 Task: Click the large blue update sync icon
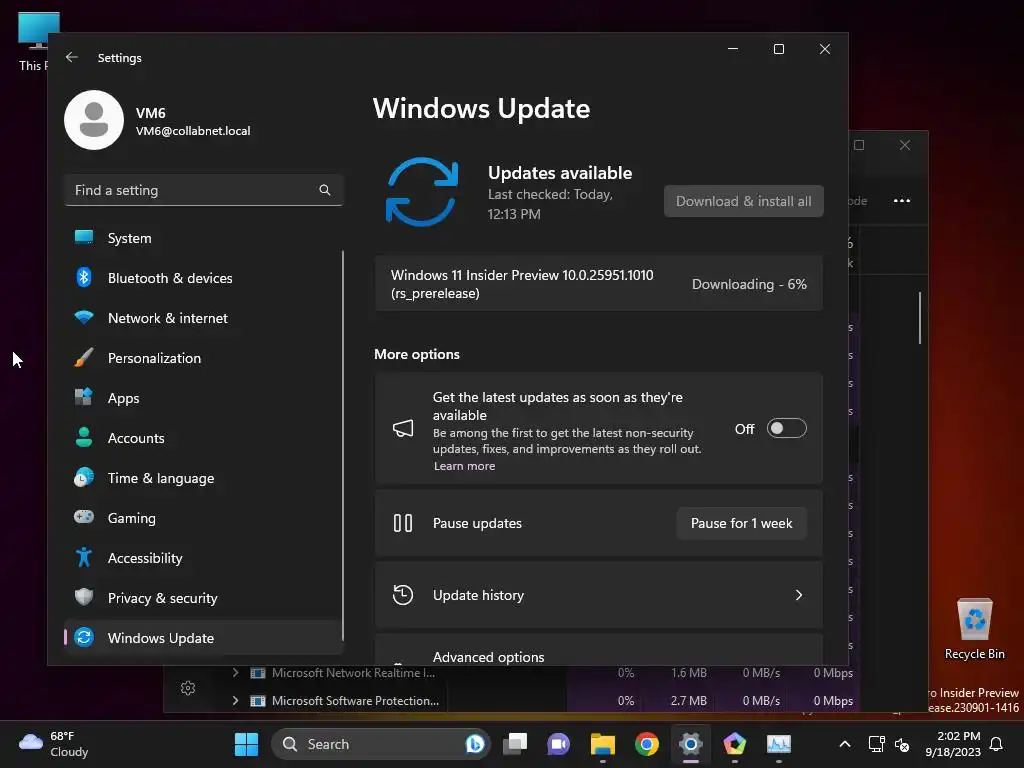(x=422, y=192)
